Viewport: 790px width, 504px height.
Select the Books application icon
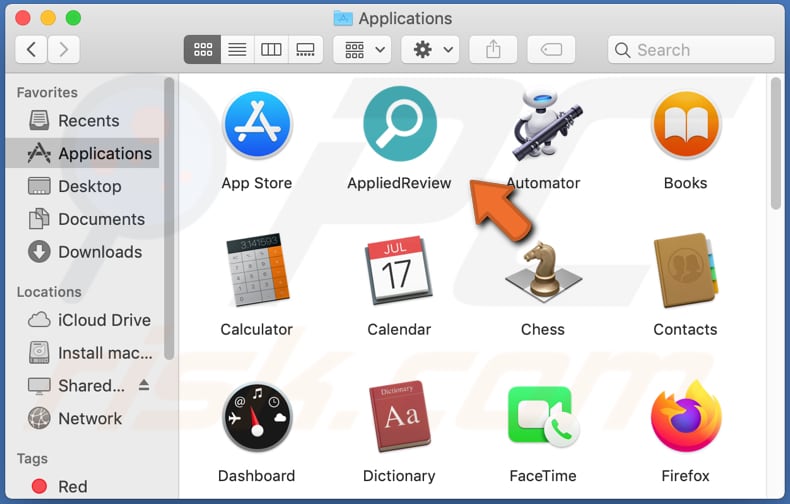click(686, 124)
